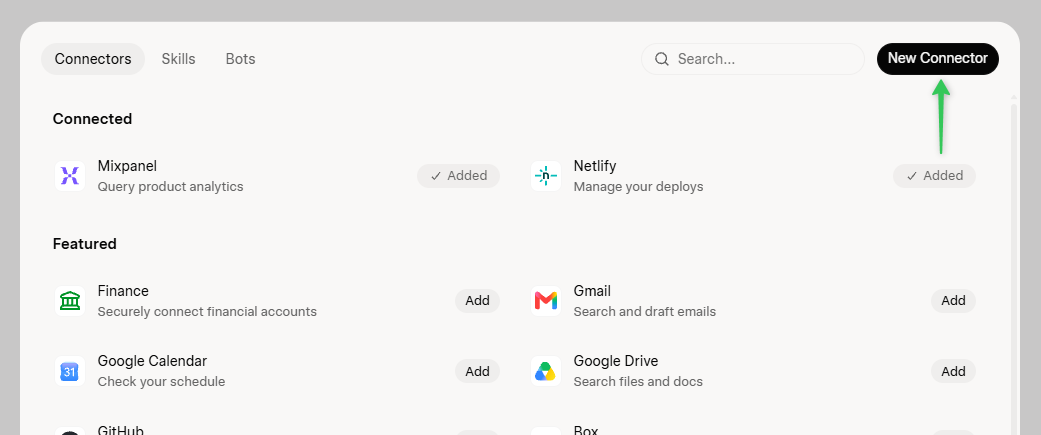Click 'Manage your deploys' description
Viewport: 1041px width, 435px height.
click(638, 187)
